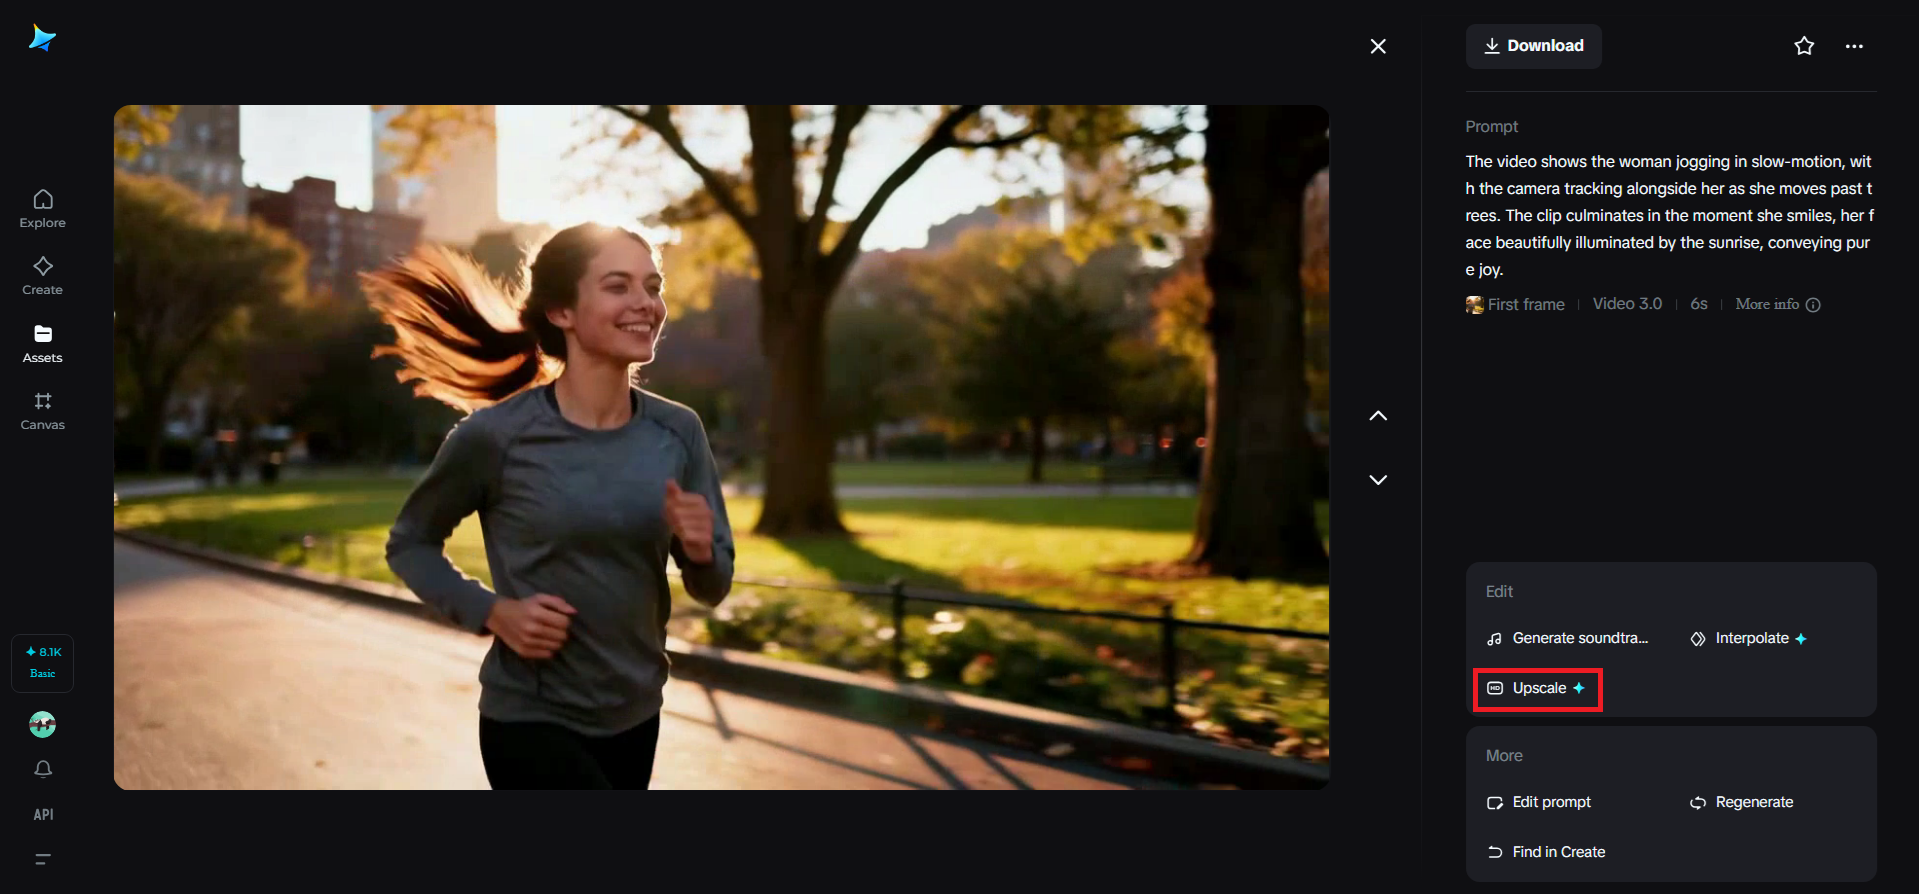Go to the Create section
Image resolution: width=1919 pixels, height=894 pixels.
click(42, 276)
